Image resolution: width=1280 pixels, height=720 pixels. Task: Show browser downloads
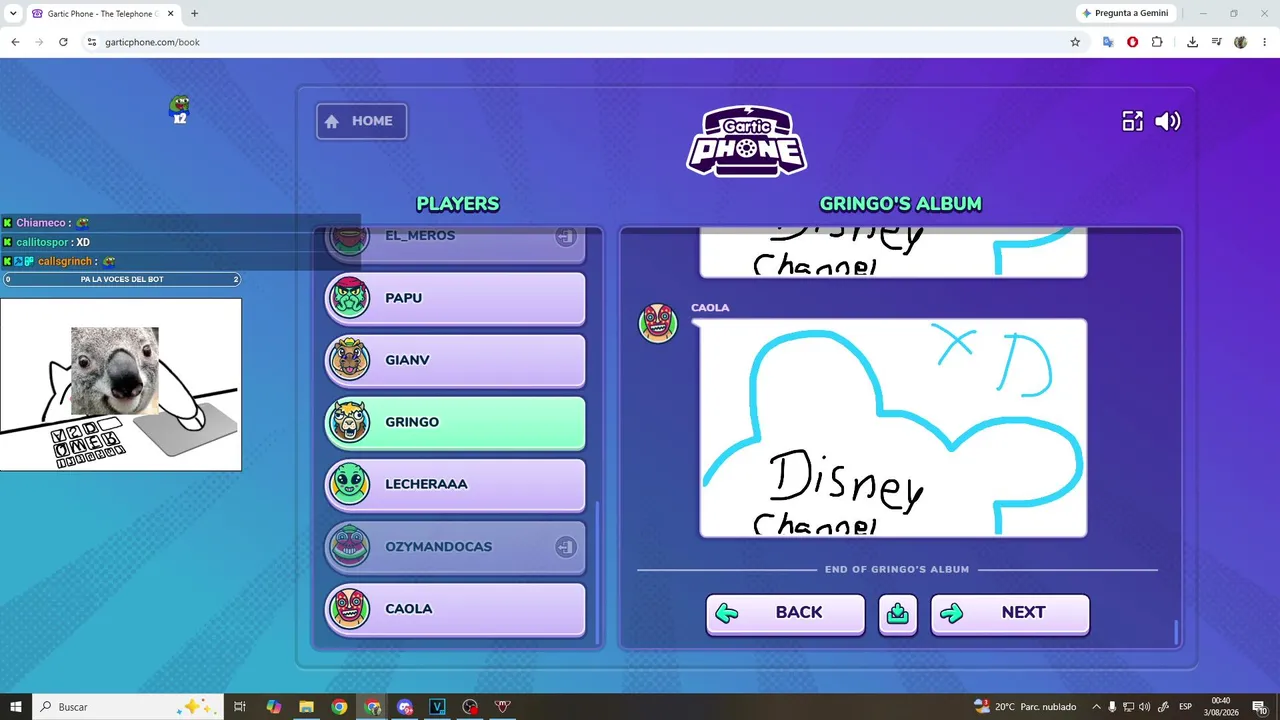[x=1192, y=42]
